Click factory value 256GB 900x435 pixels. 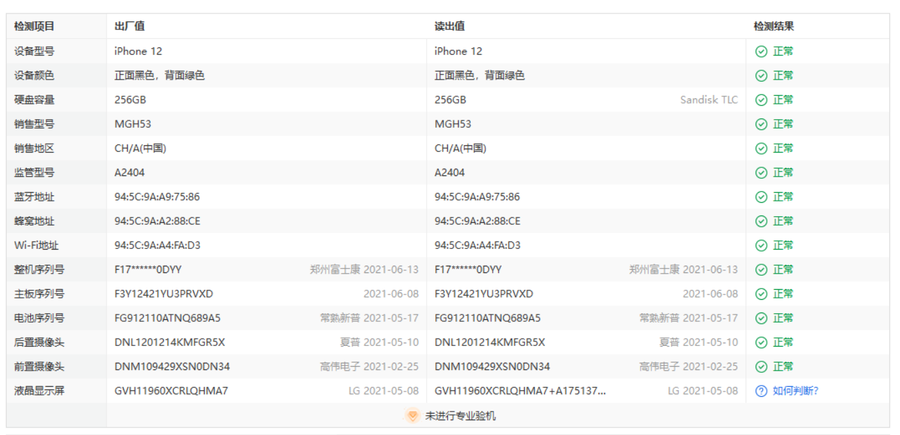(130, 100)
